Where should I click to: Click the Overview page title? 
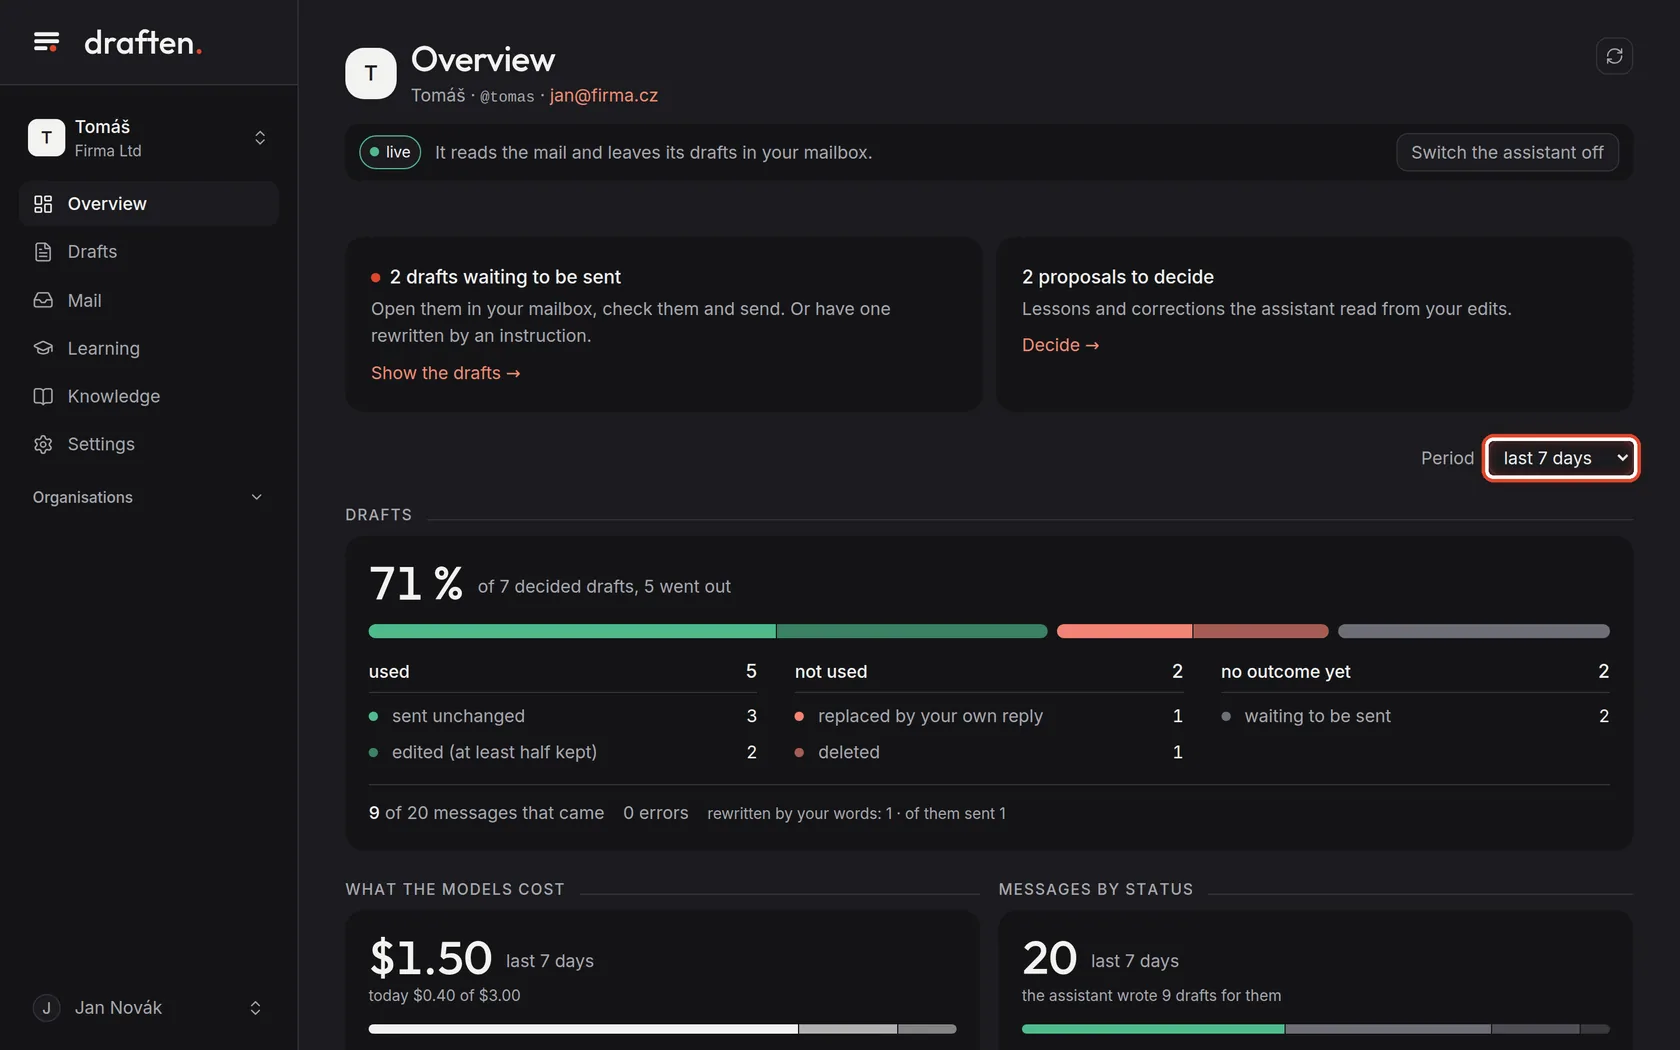click(x=483, y=59)
